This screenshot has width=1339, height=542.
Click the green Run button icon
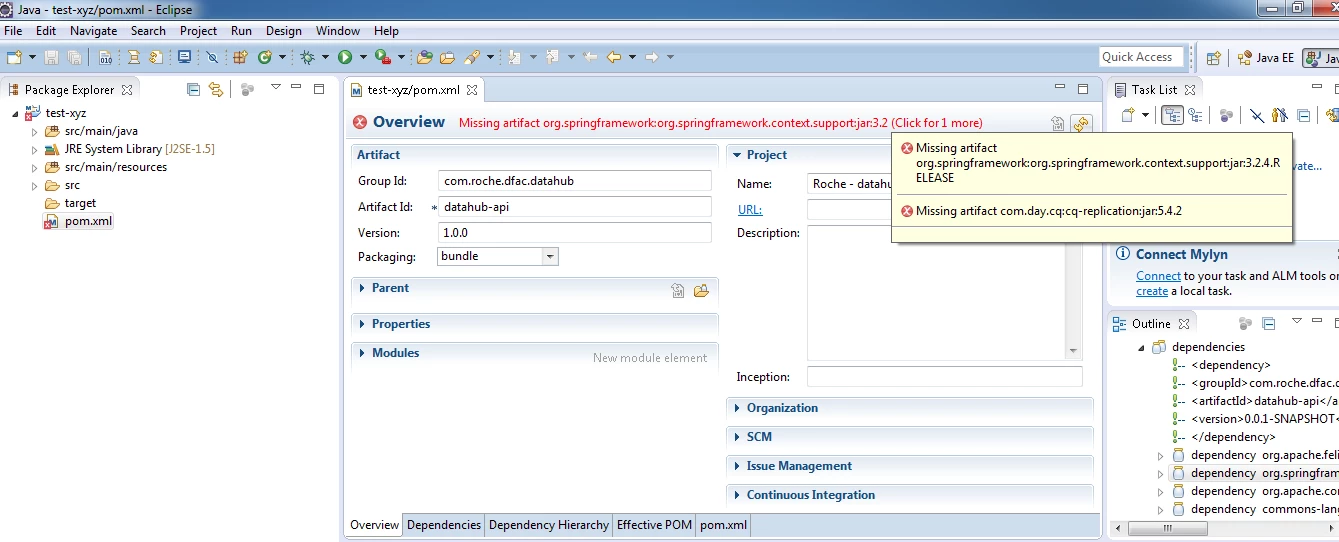click(x=345, y=58)
